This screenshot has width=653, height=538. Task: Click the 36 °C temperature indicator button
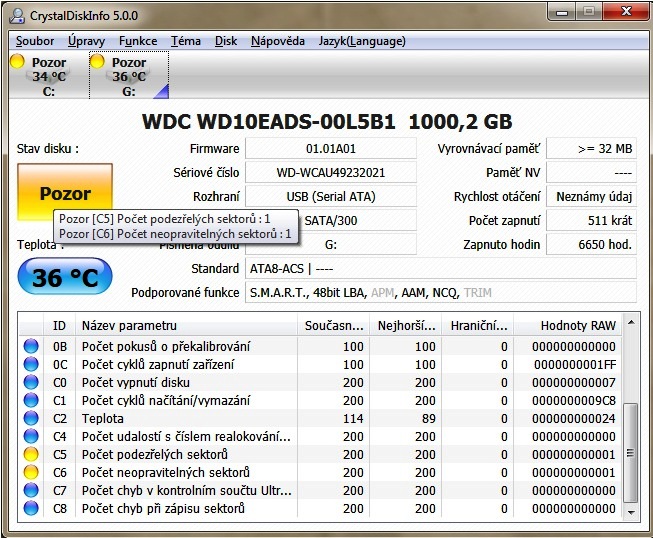[65, 277]
